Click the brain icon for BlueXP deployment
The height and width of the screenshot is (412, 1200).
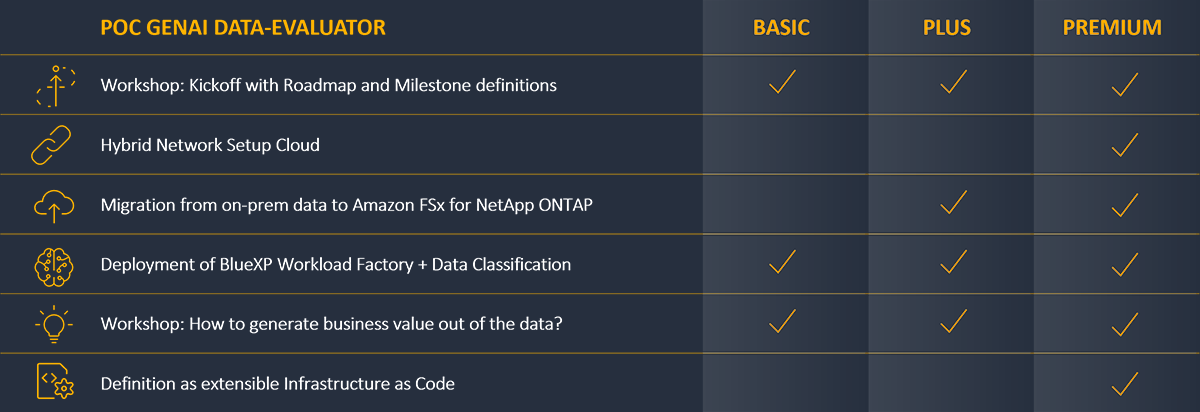(x=50, y=264)
